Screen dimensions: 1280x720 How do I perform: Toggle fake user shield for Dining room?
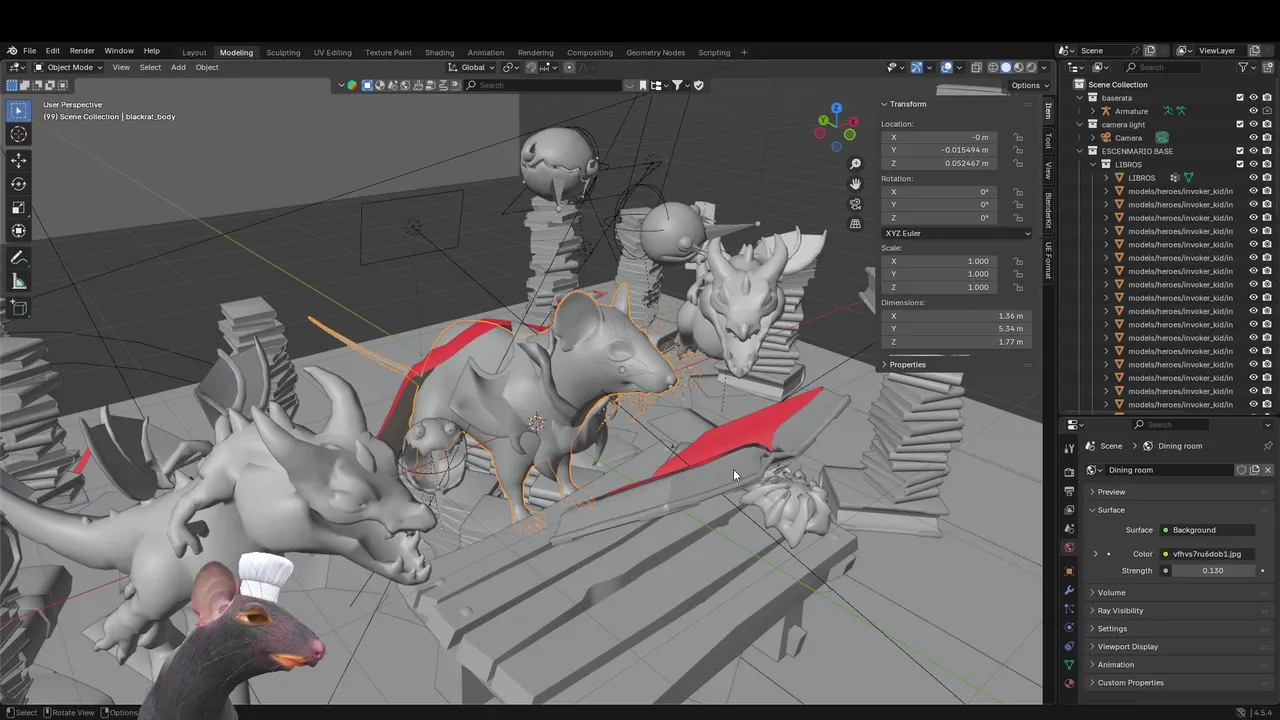1242,470
